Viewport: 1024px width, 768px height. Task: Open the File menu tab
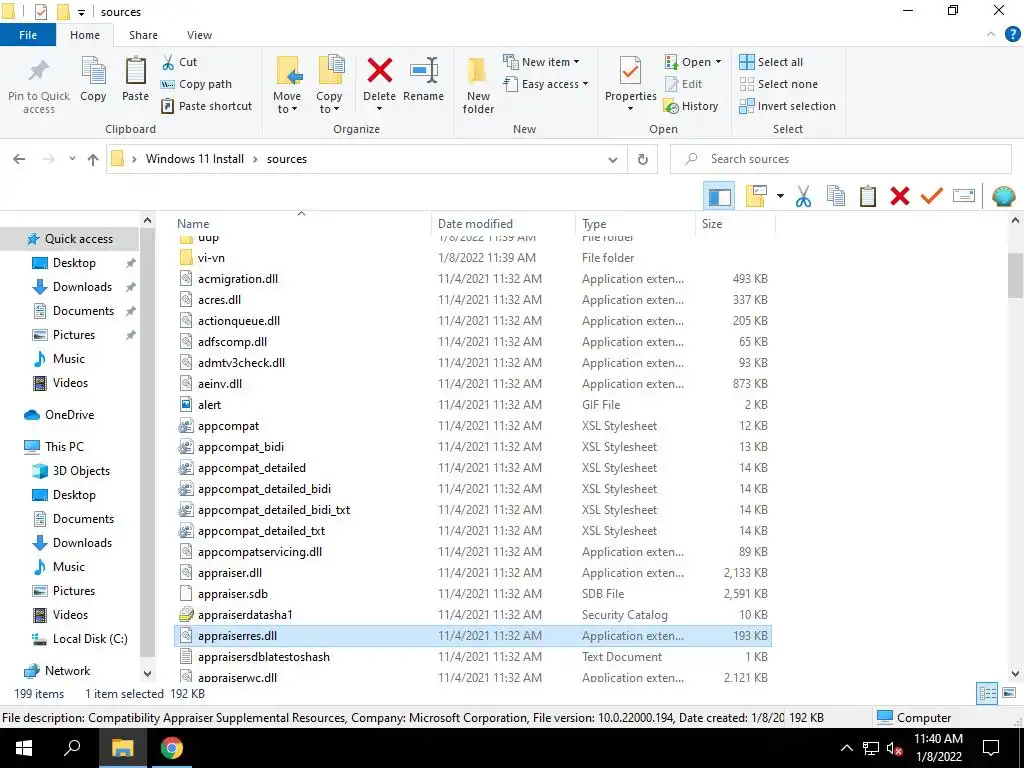tap(28, 35)
